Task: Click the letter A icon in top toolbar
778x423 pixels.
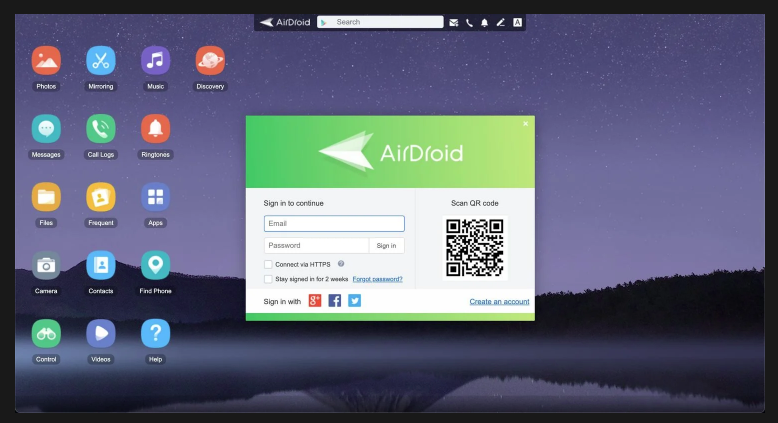Action: click(x=517, y=22)
